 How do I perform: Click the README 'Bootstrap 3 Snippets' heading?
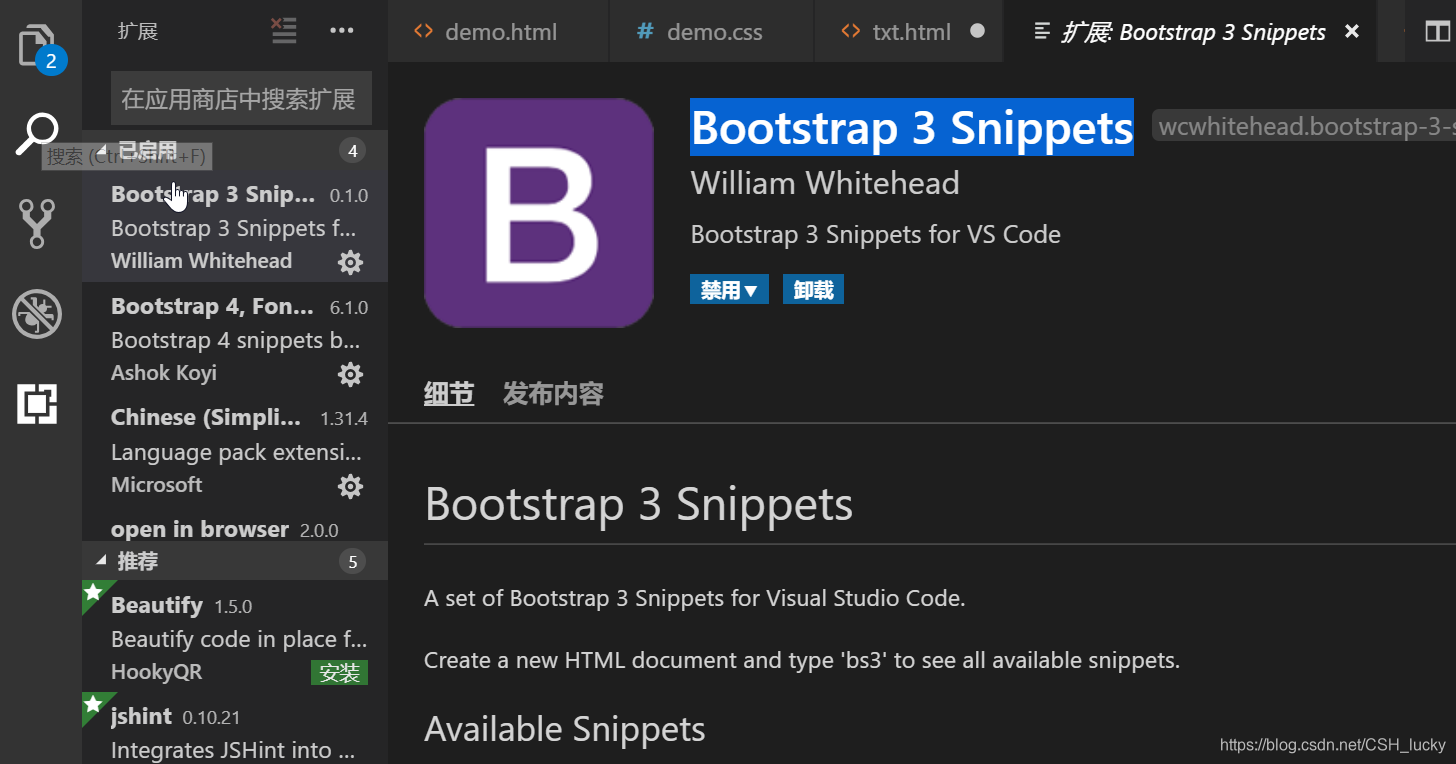pos(639,505)
